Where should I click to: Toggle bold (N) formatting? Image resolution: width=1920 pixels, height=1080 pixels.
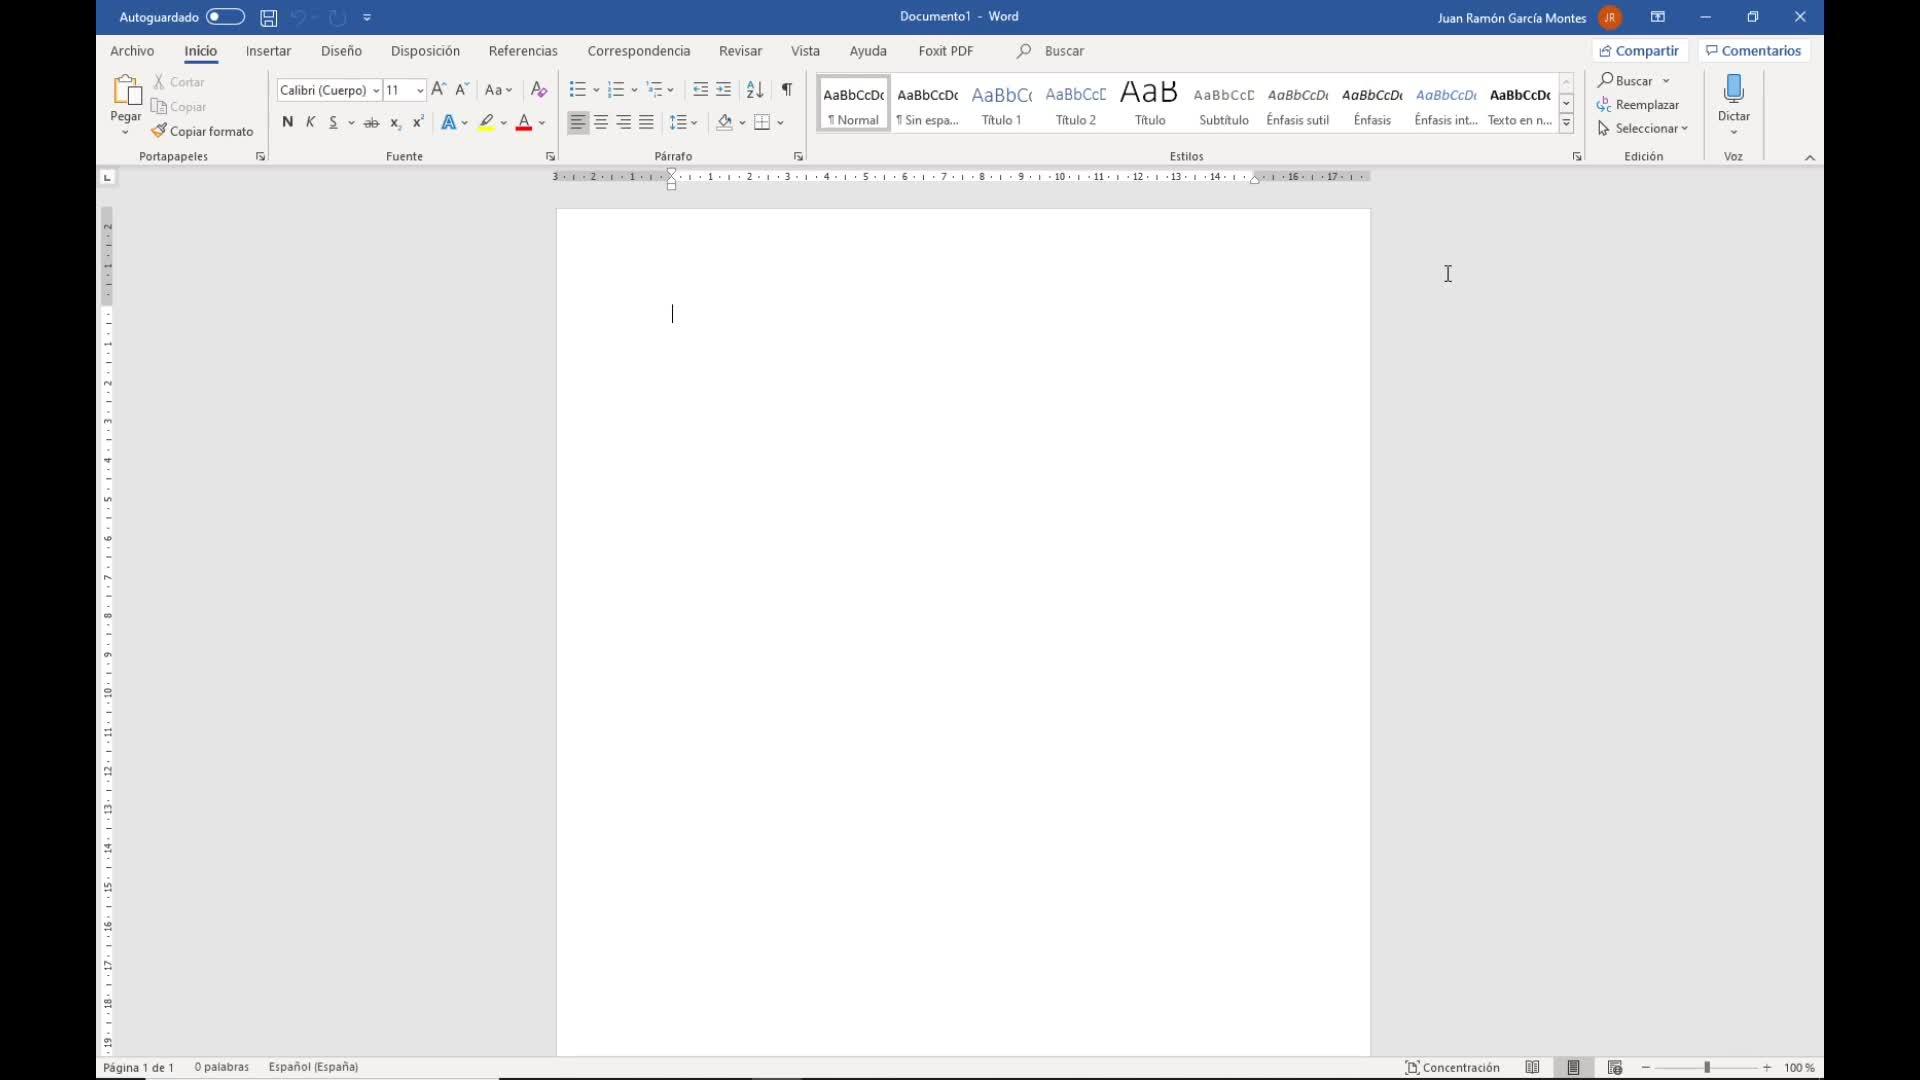[287, 122]
